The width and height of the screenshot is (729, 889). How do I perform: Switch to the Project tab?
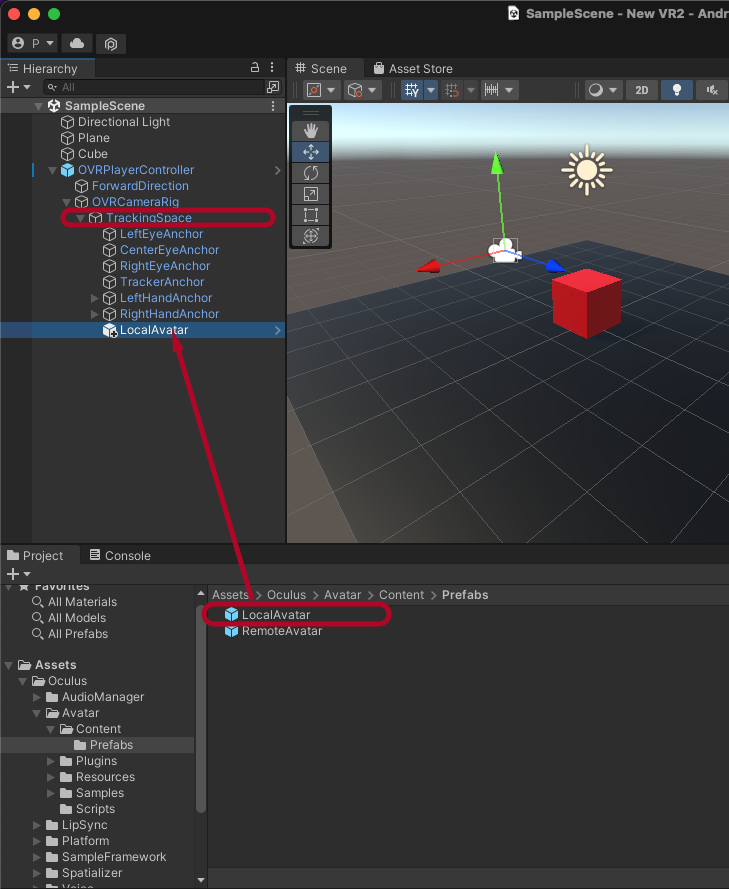(x=35, y=556)
